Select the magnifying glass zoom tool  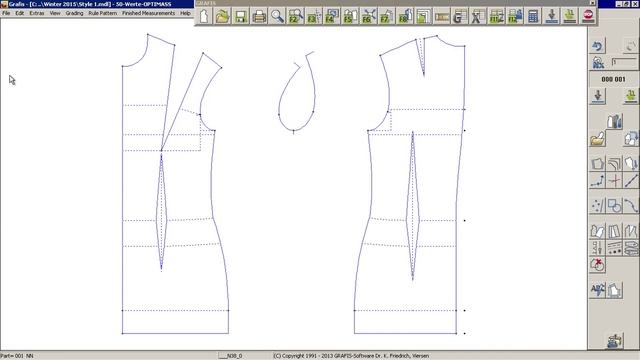[x=278, y=16]
